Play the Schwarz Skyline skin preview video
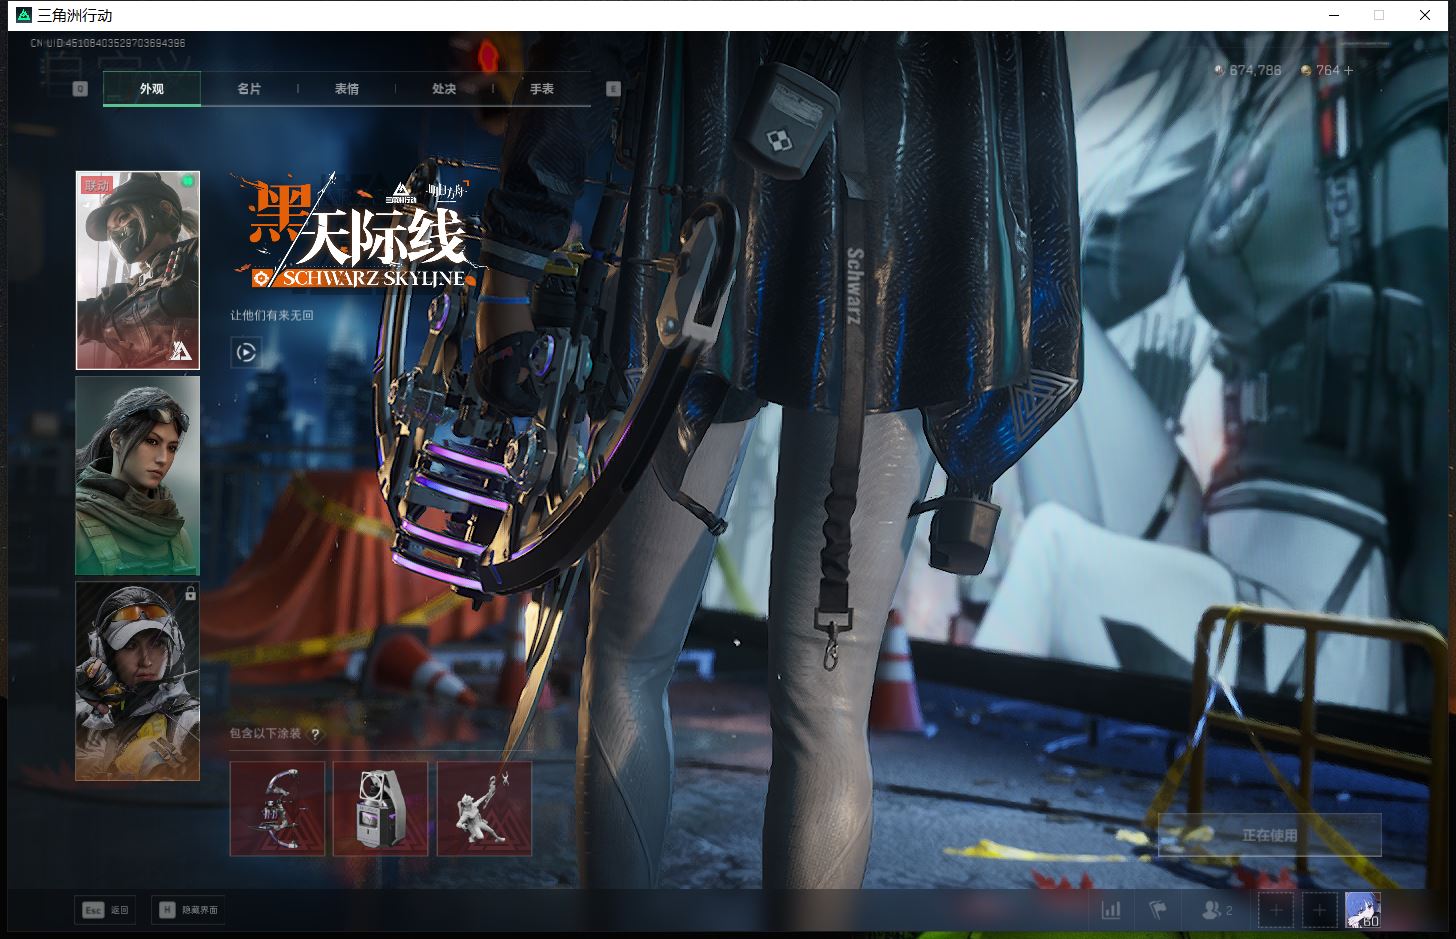The height and width of the screenshot is (939, 1456). pyautogui.click(x=246, y=352)
